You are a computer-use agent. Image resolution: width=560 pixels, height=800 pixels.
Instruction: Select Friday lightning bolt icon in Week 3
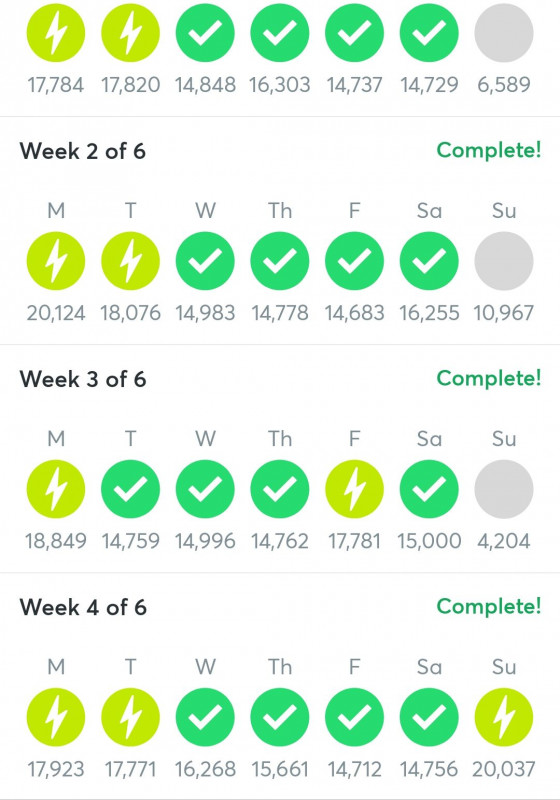(x=354, y=489)
